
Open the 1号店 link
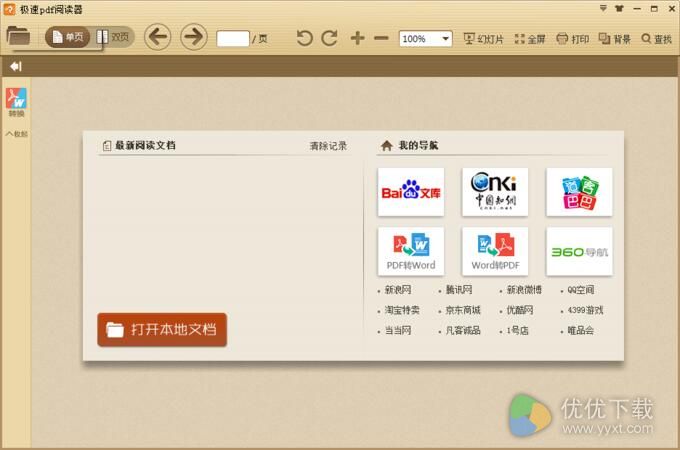tap(517, 330)
